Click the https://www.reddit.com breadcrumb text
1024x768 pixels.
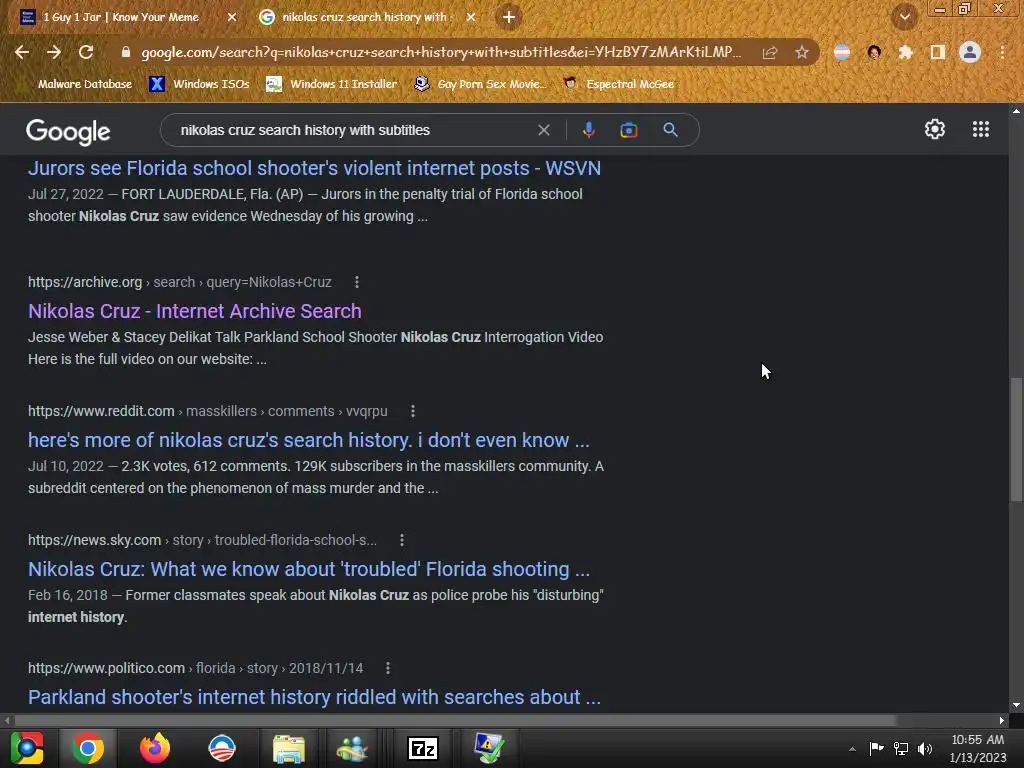click(101, 411)
